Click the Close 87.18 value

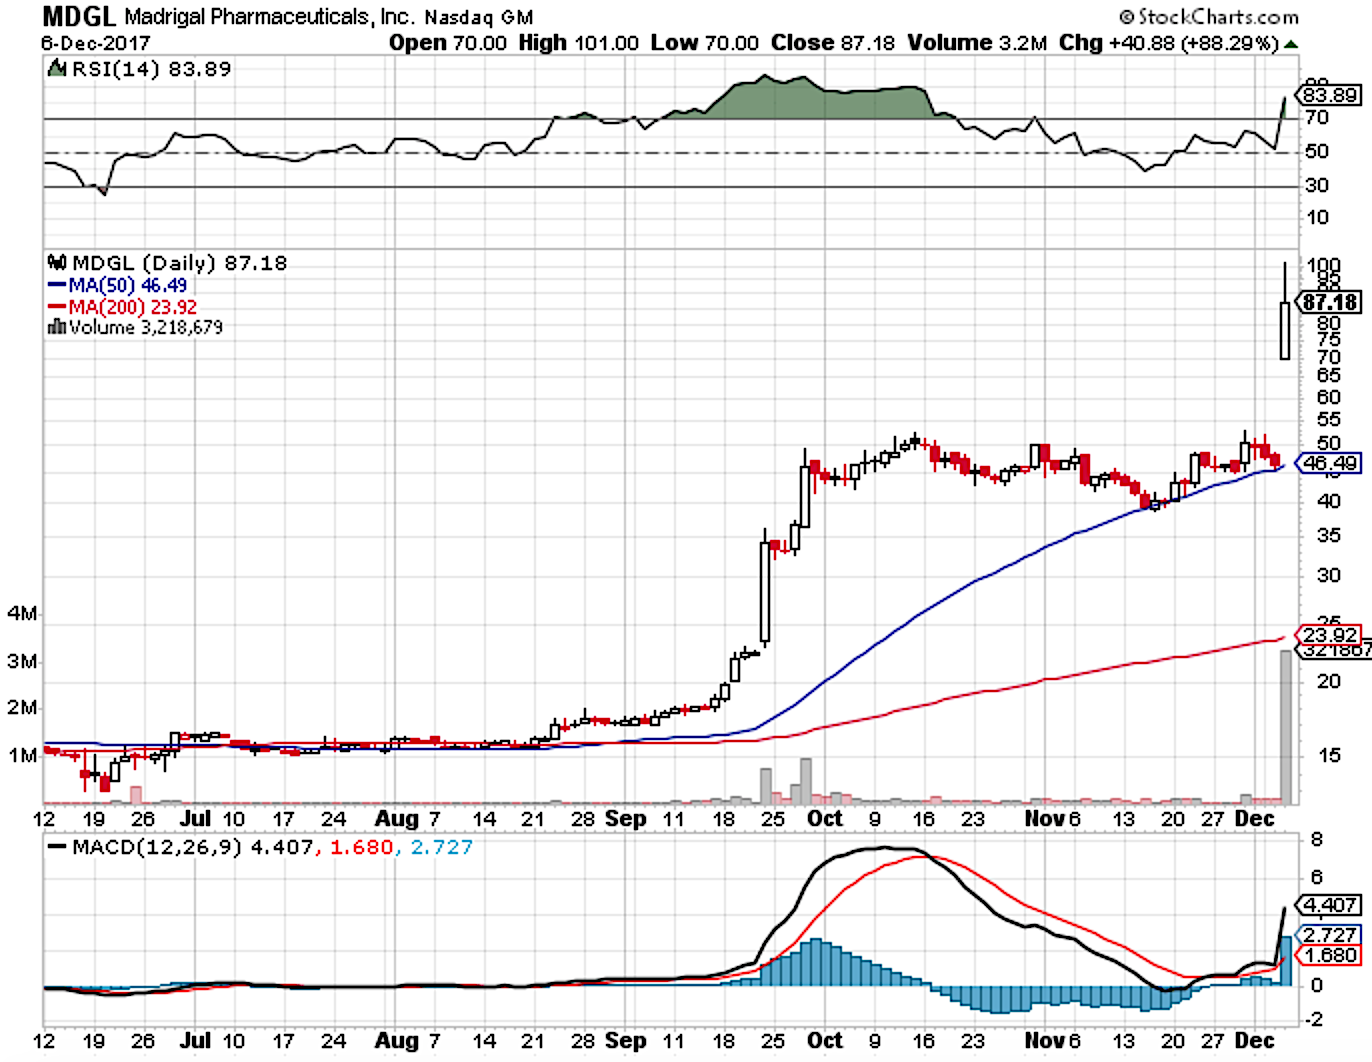click(833, 43)
